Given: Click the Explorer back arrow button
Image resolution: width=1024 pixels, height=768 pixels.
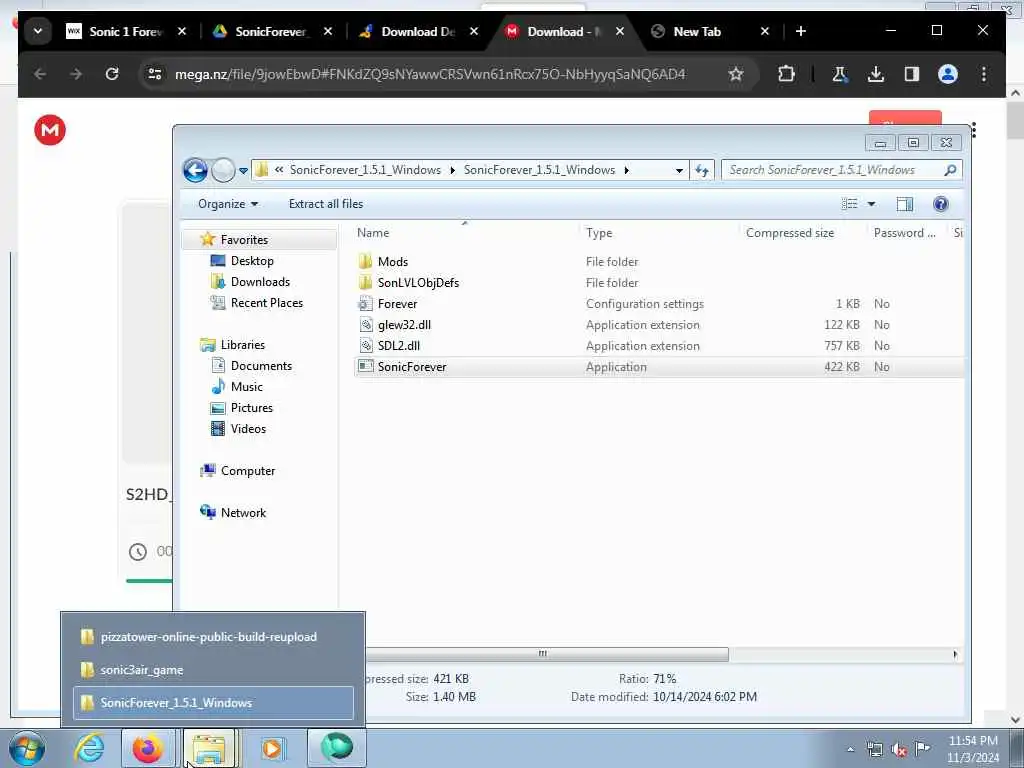Looking at the screenshot, I should click(x=195, y=170).
